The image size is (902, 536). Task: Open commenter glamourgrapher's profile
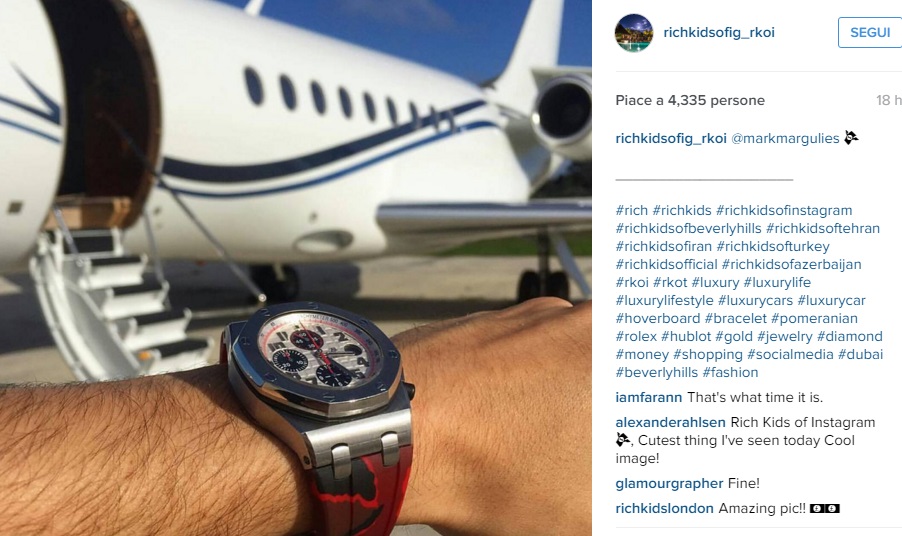coord(669,483)
